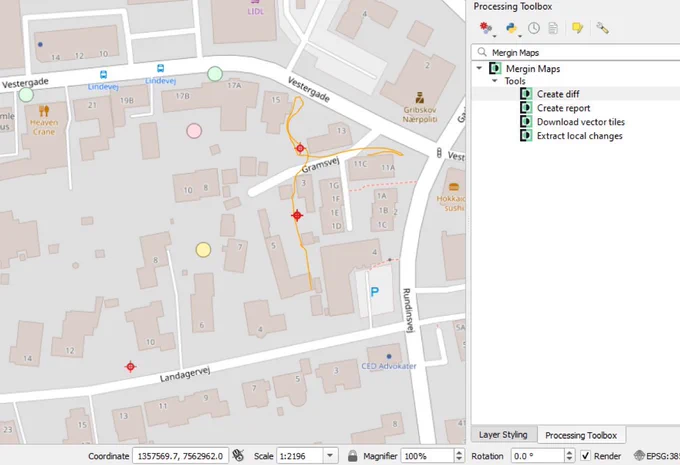The height and width of the screenshot is (465, 680).
Task: Click the red crosshair marker near Gramsvej
Action: click(300, 148)
